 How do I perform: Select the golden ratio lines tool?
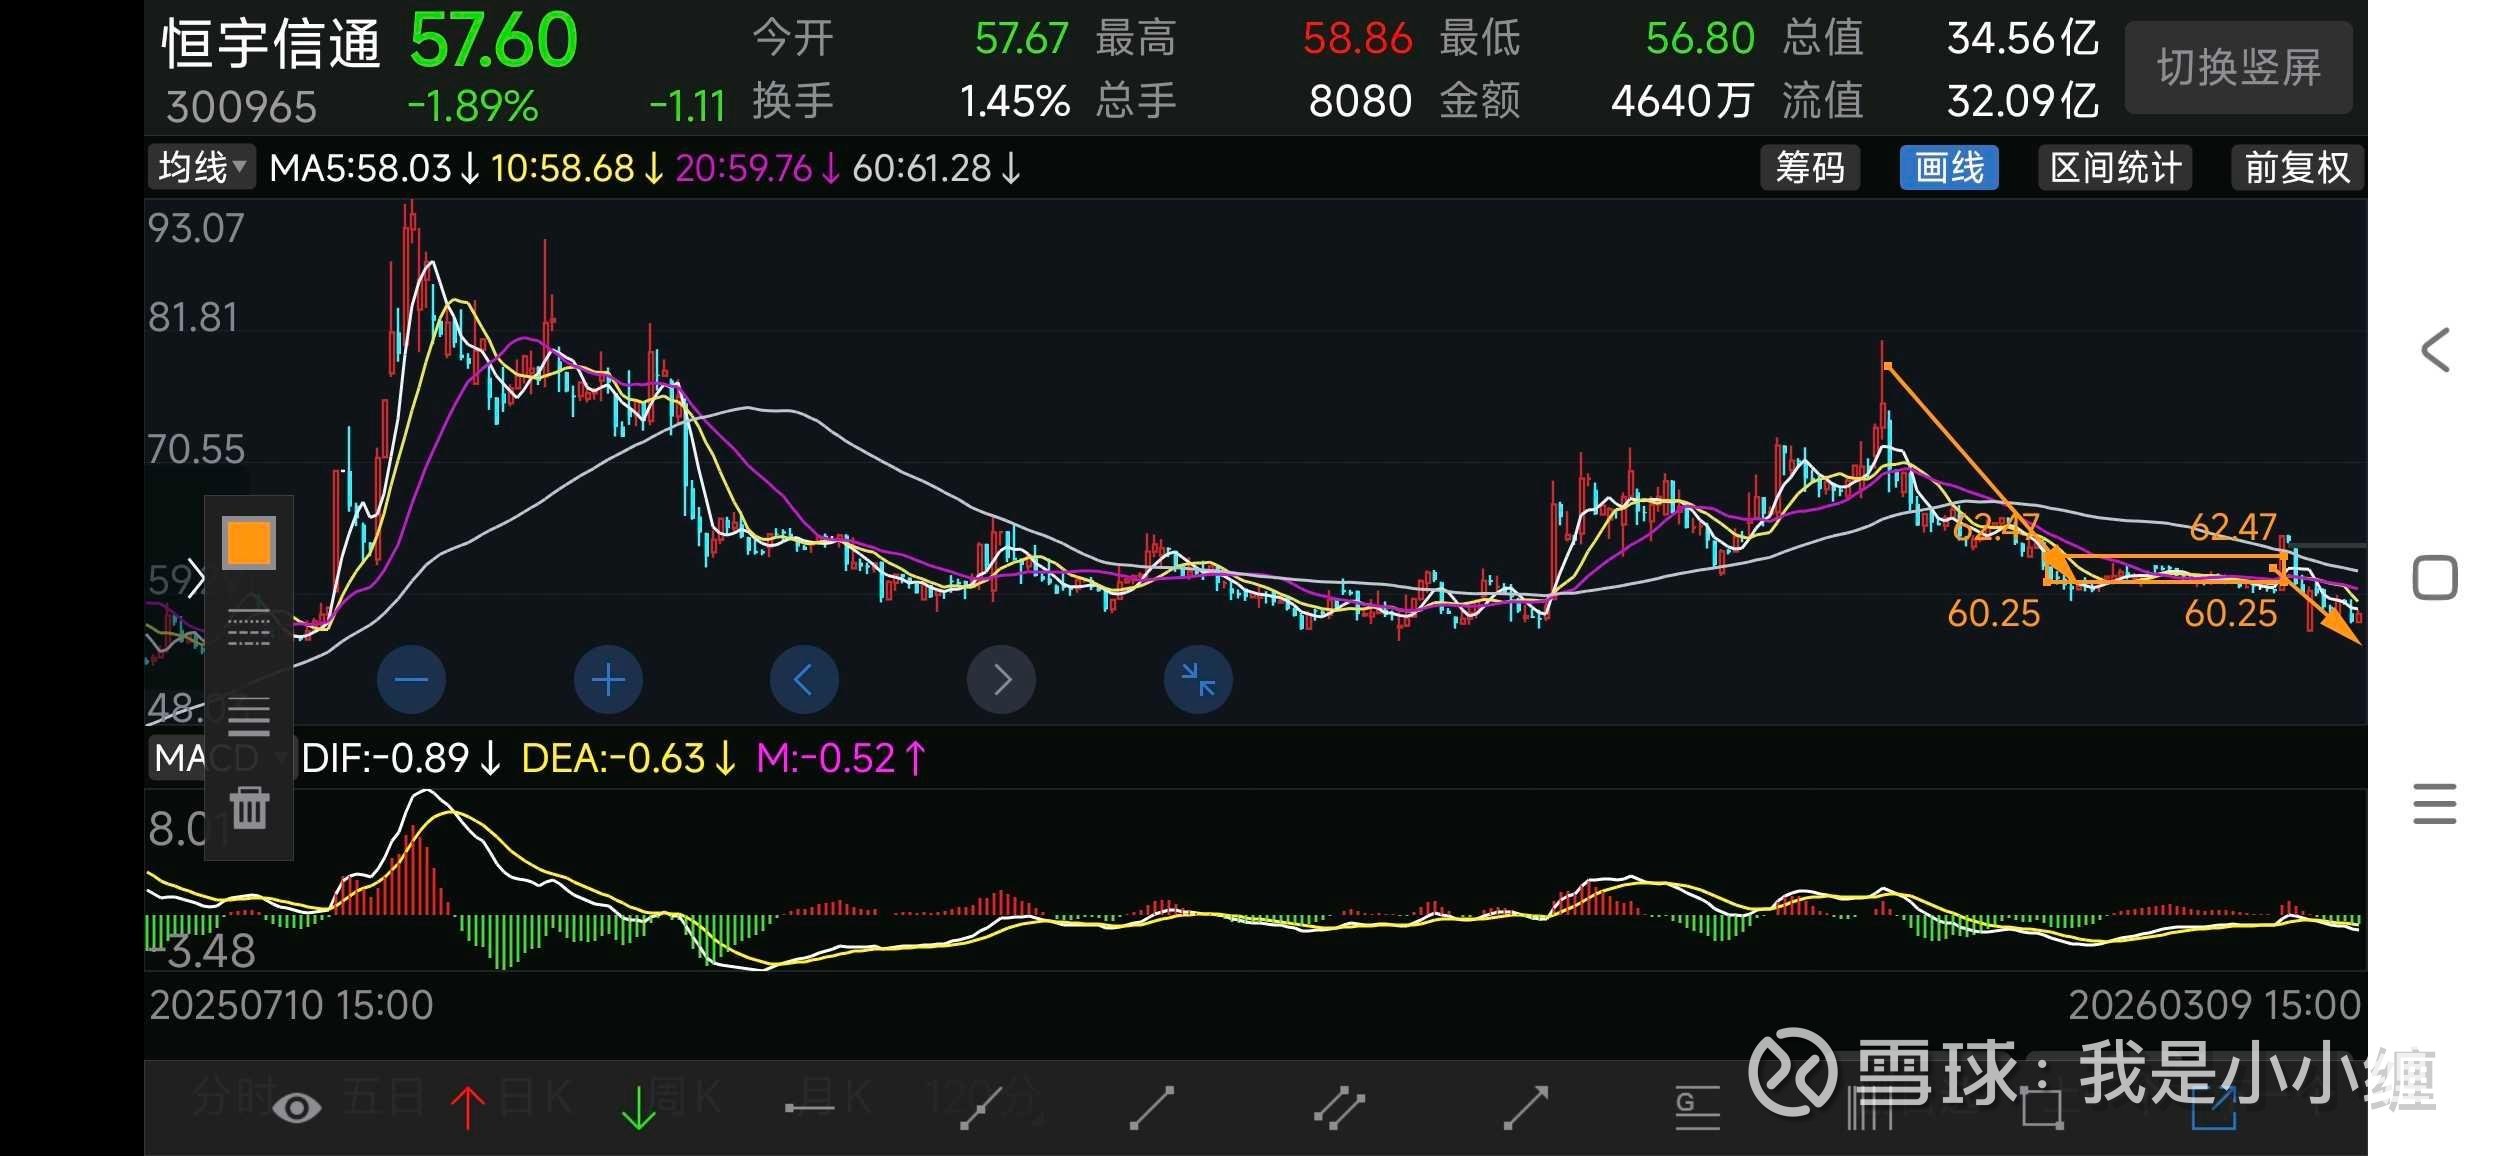pyautogui.click(x=1697, y=1108)
